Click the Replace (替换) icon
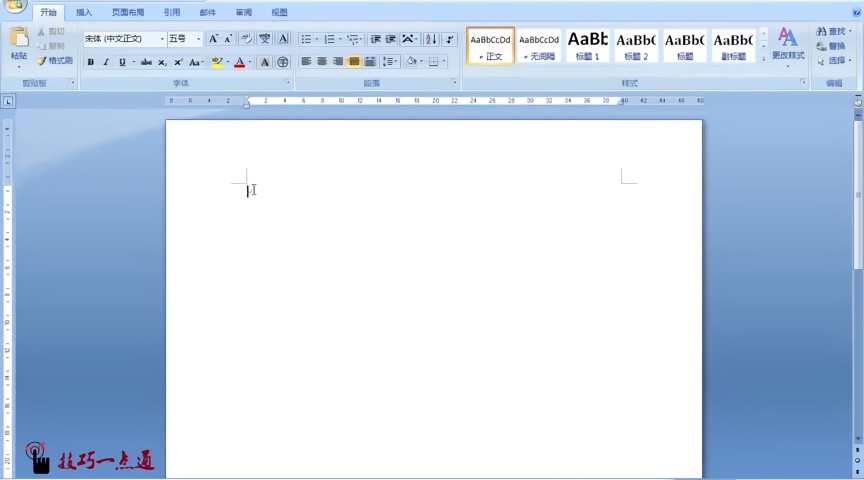The image size is (864, 480). pos(821,46)
